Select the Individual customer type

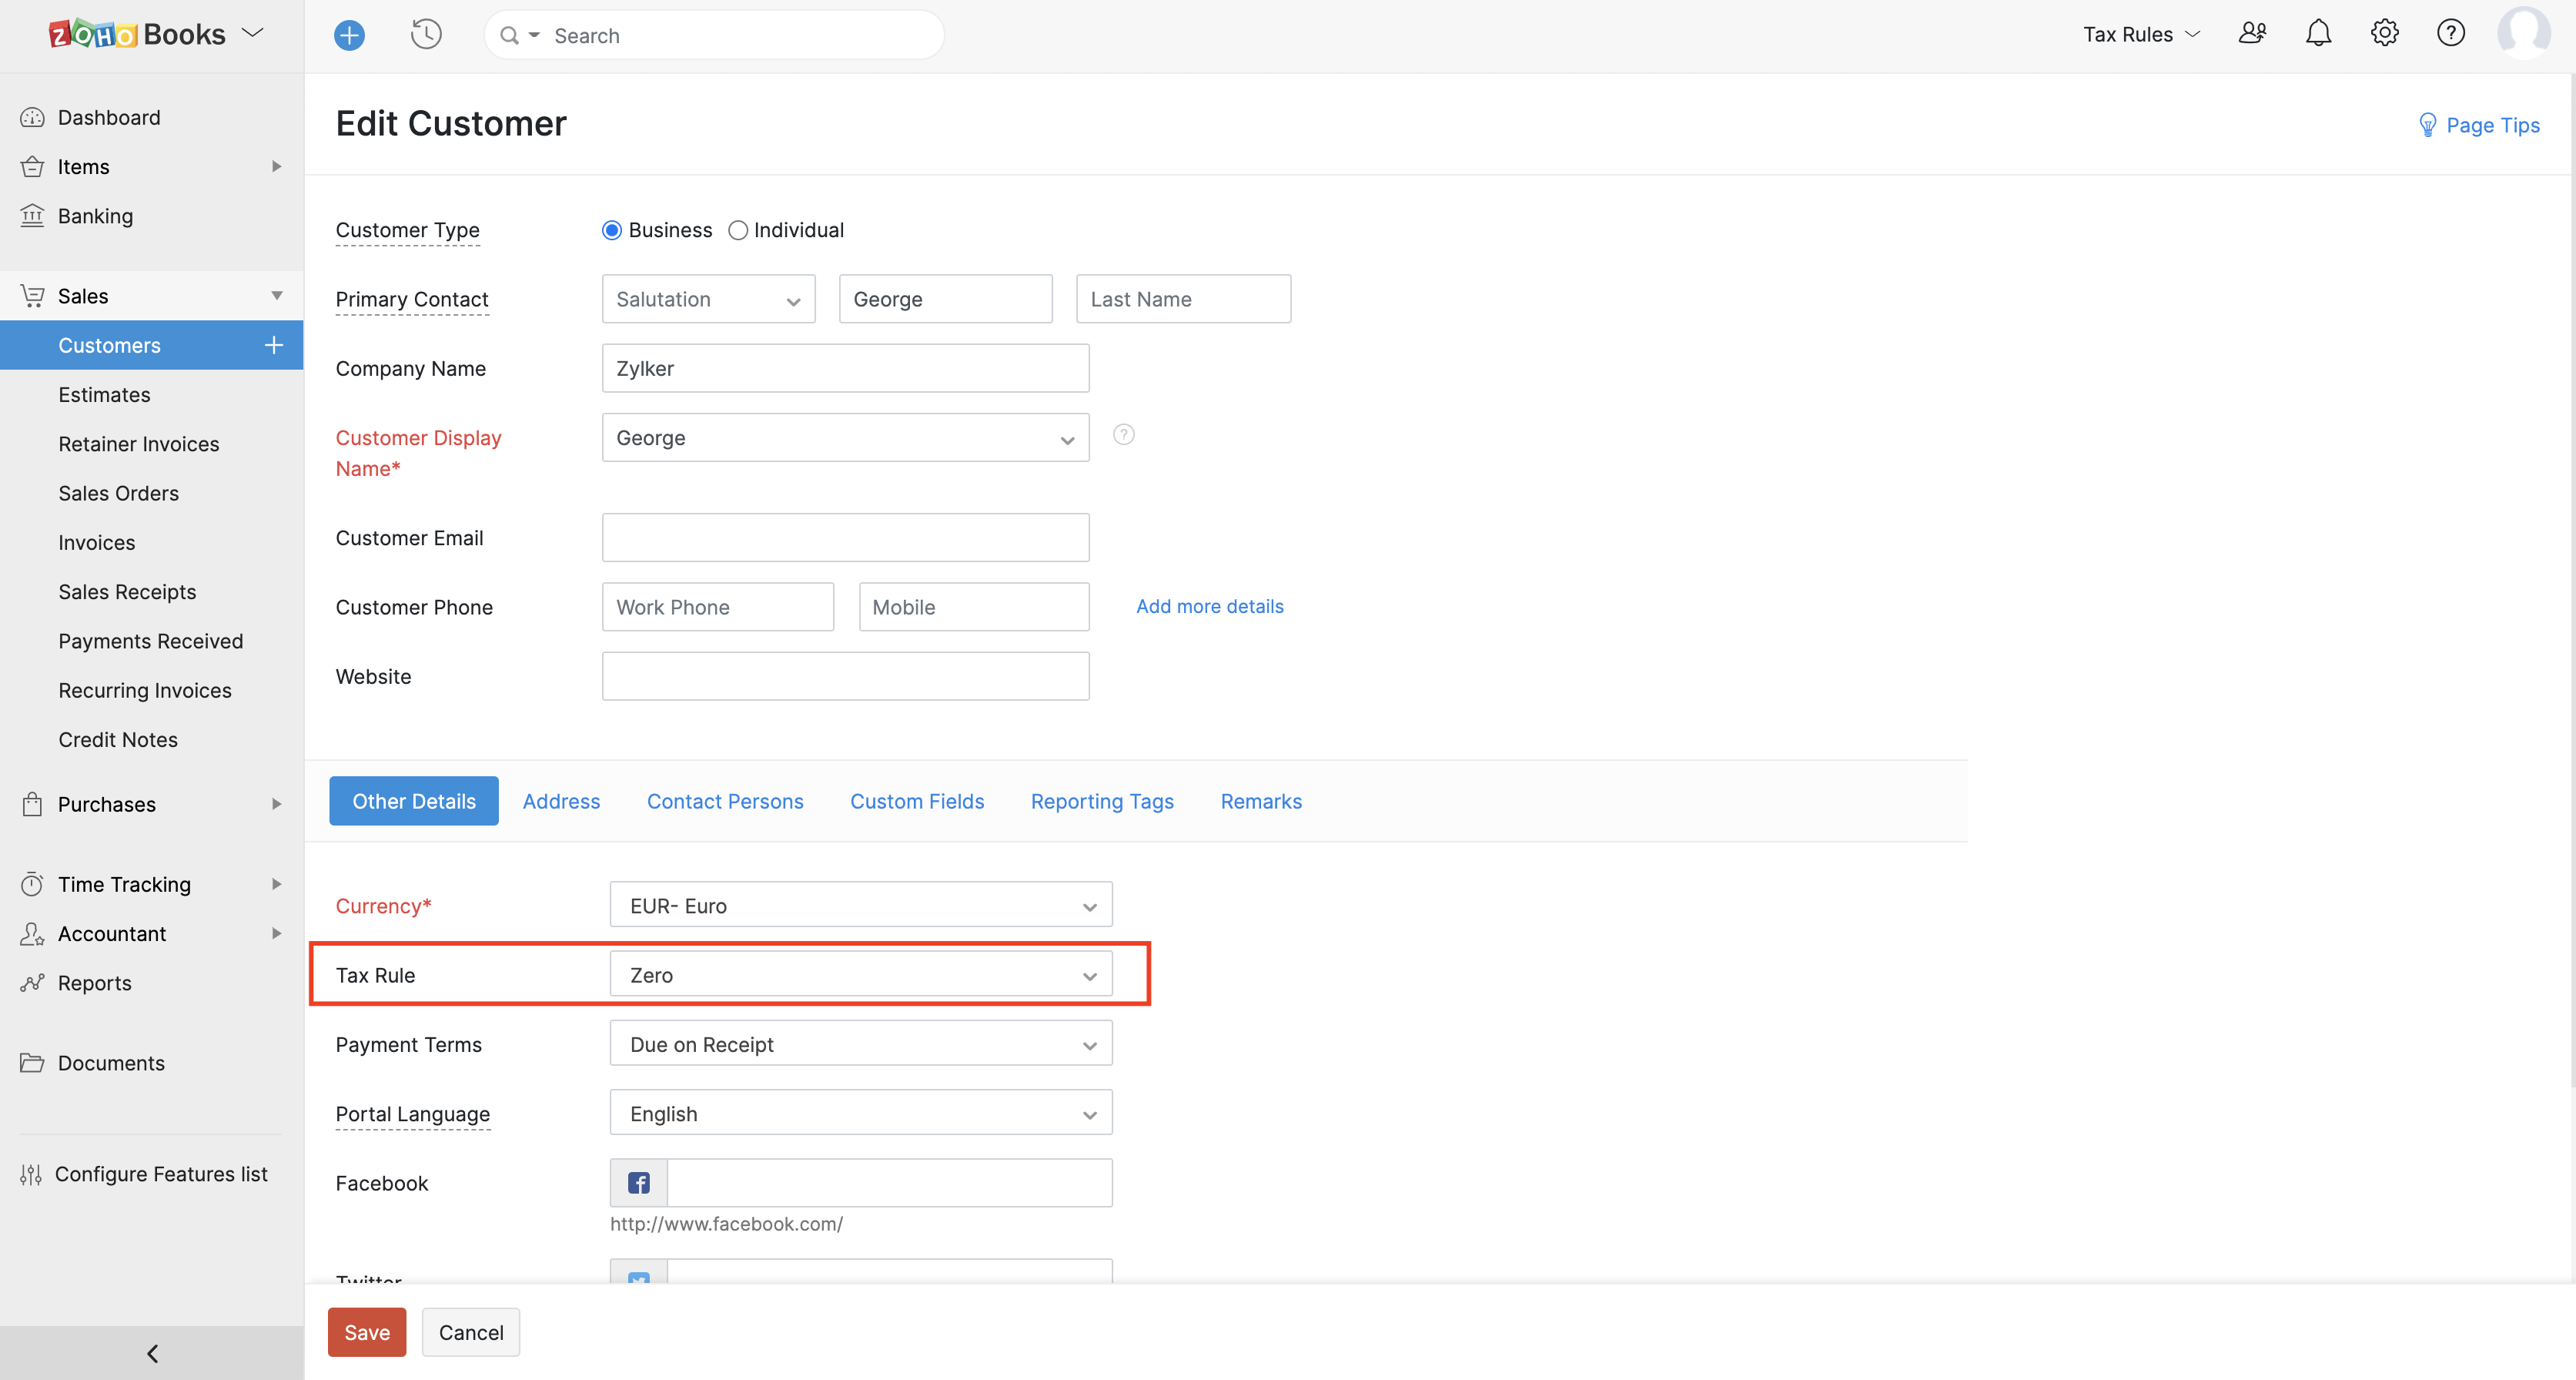pyautogui.click(x=738, y=230)
